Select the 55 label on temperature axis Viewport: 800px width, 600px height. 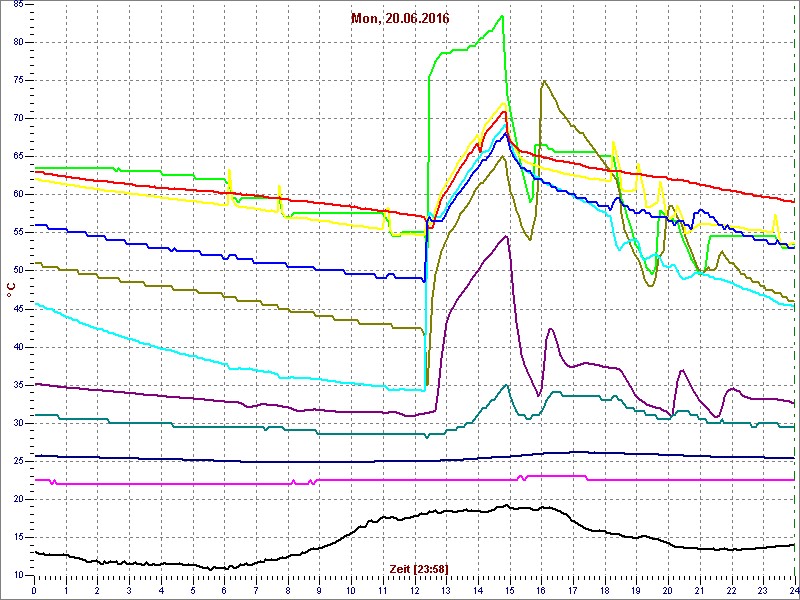(18, 233)
